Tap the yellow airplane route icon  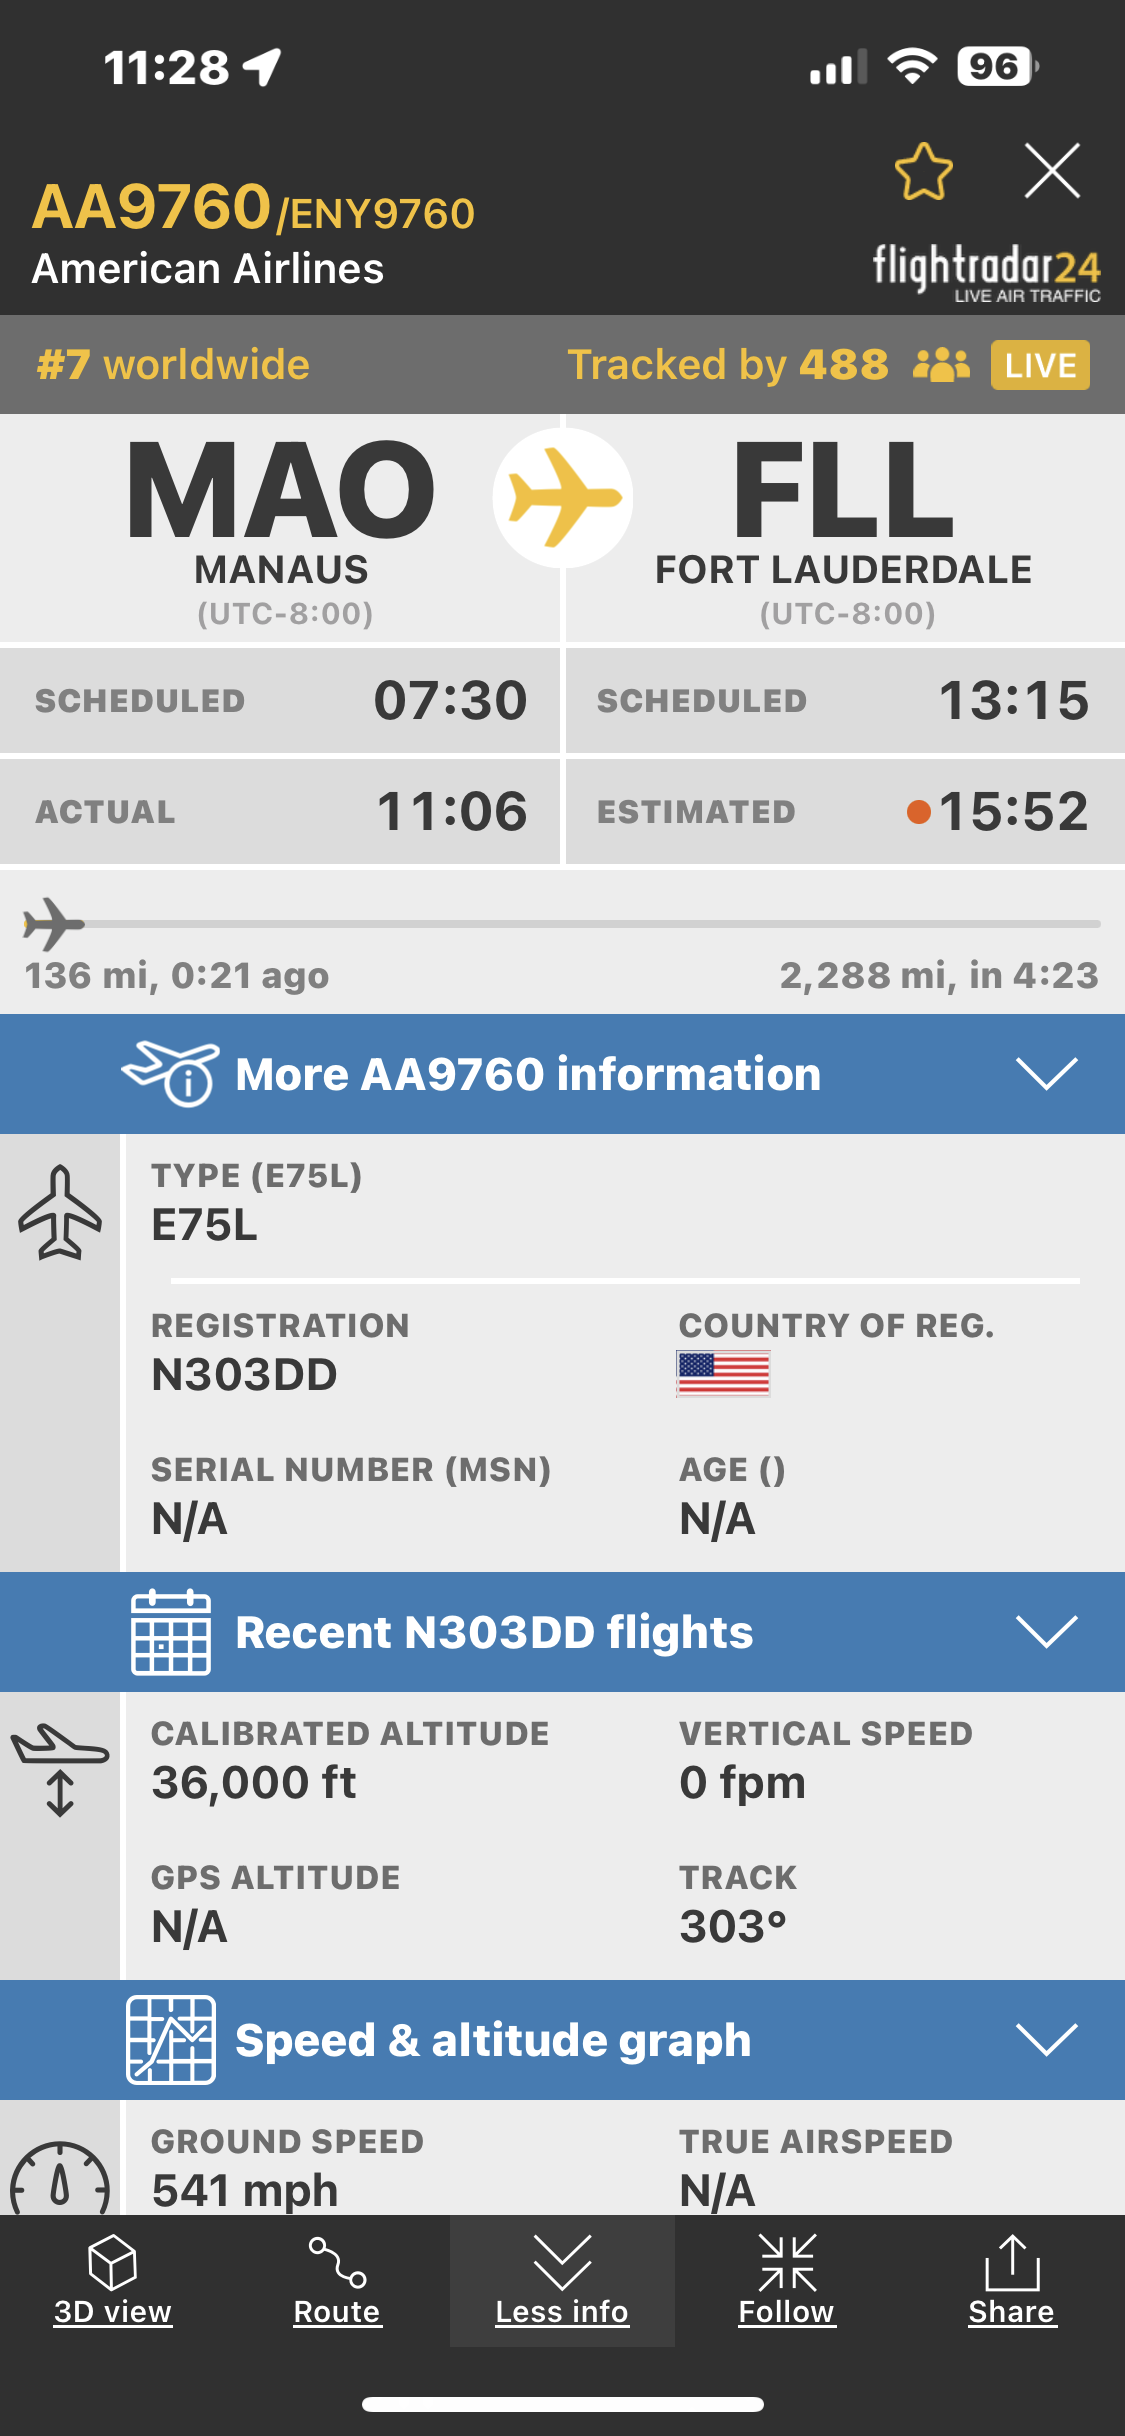563,498
